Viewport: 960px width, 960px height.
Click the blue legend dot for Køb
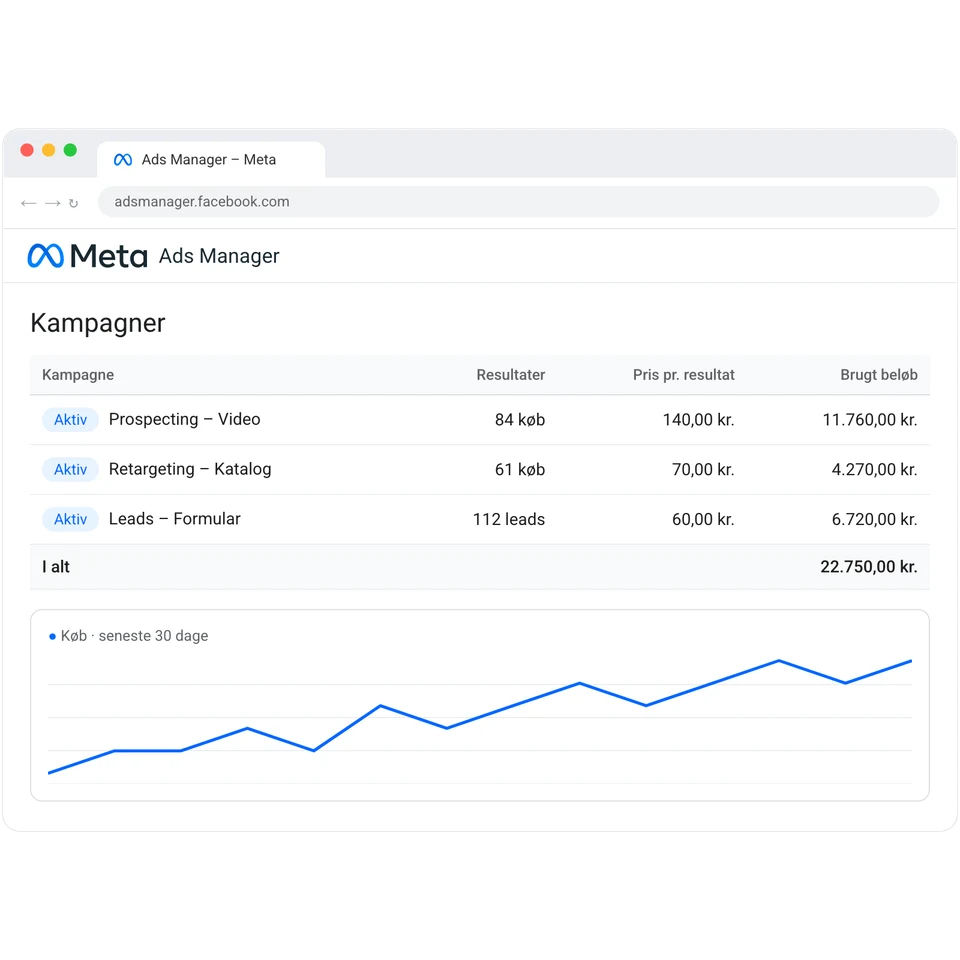pos(53,637)
